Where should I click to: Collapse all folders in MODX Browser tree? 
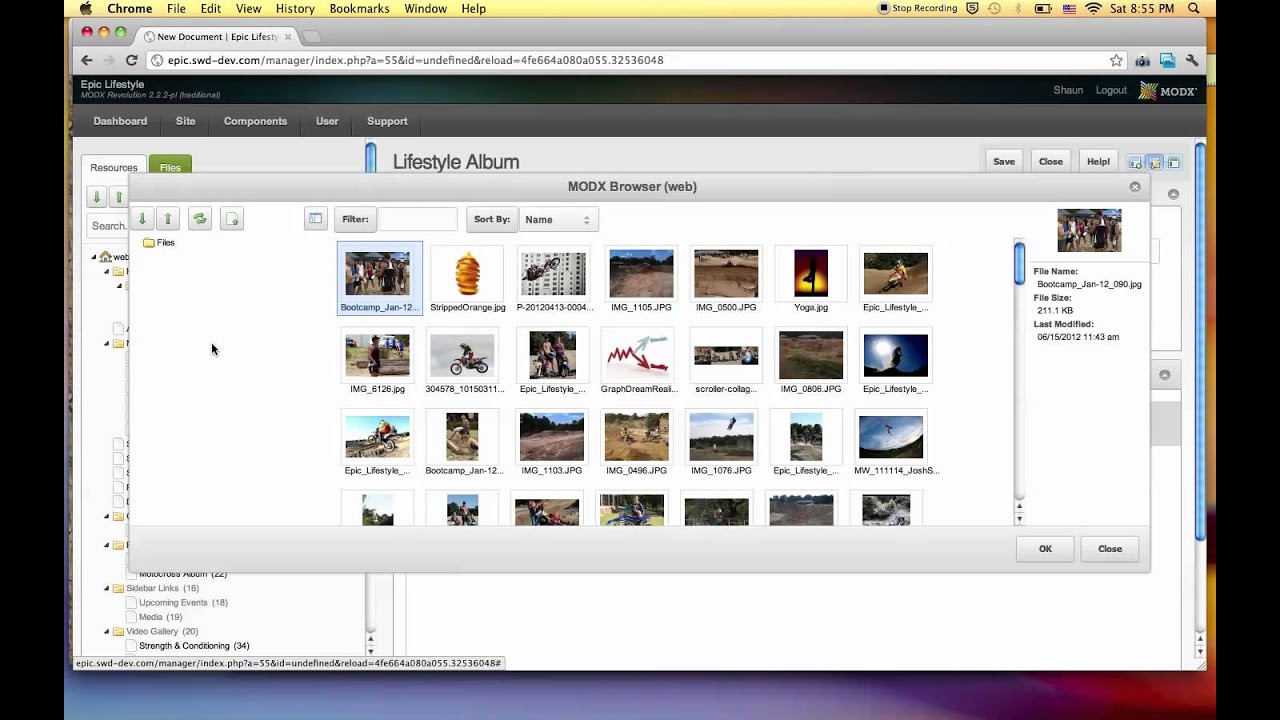coord(168,219)
